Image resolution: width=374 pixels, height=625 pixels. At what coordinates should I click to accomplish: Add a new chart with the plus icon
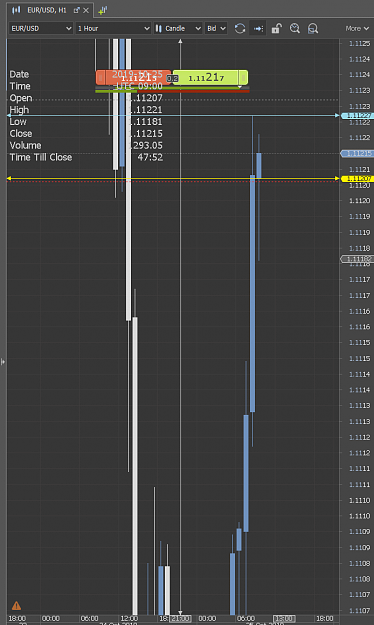[x=102, y=10]
